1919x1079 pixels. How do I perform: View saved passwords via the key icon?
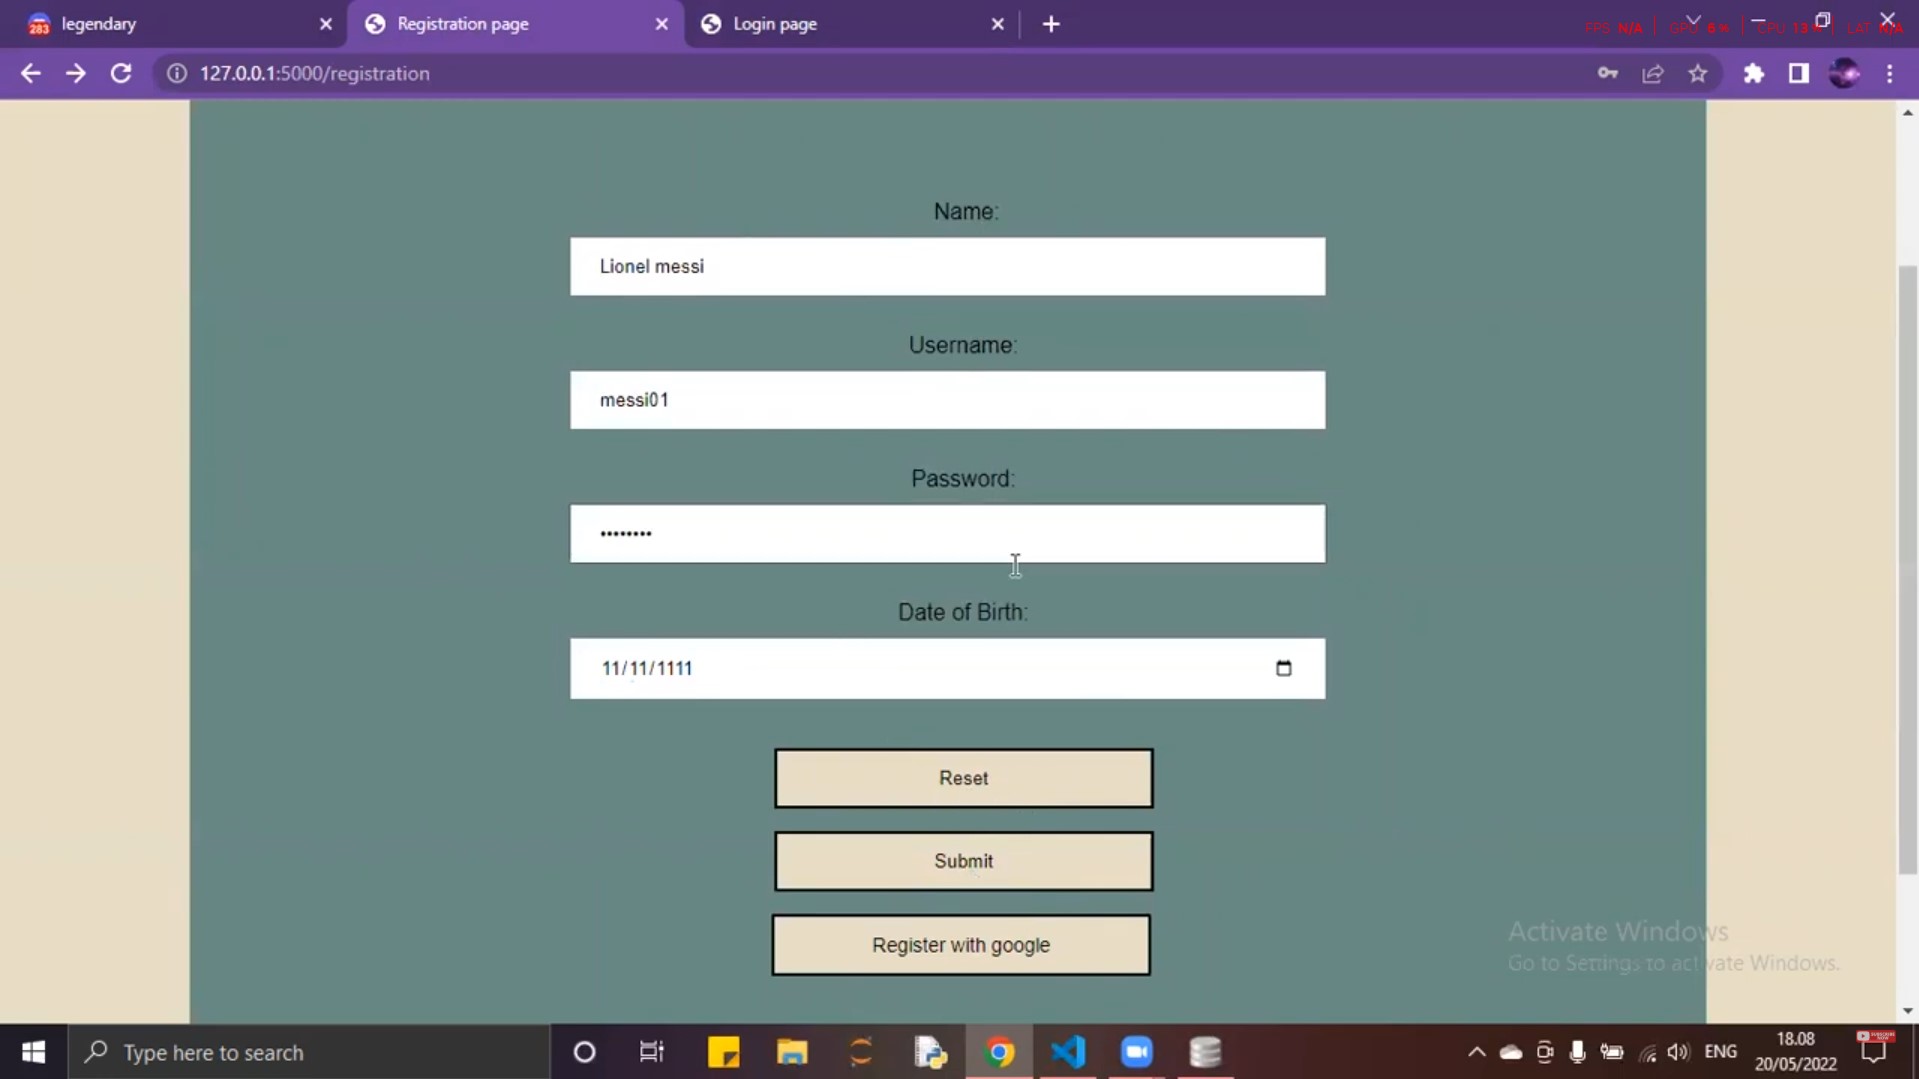point(1608,73)
